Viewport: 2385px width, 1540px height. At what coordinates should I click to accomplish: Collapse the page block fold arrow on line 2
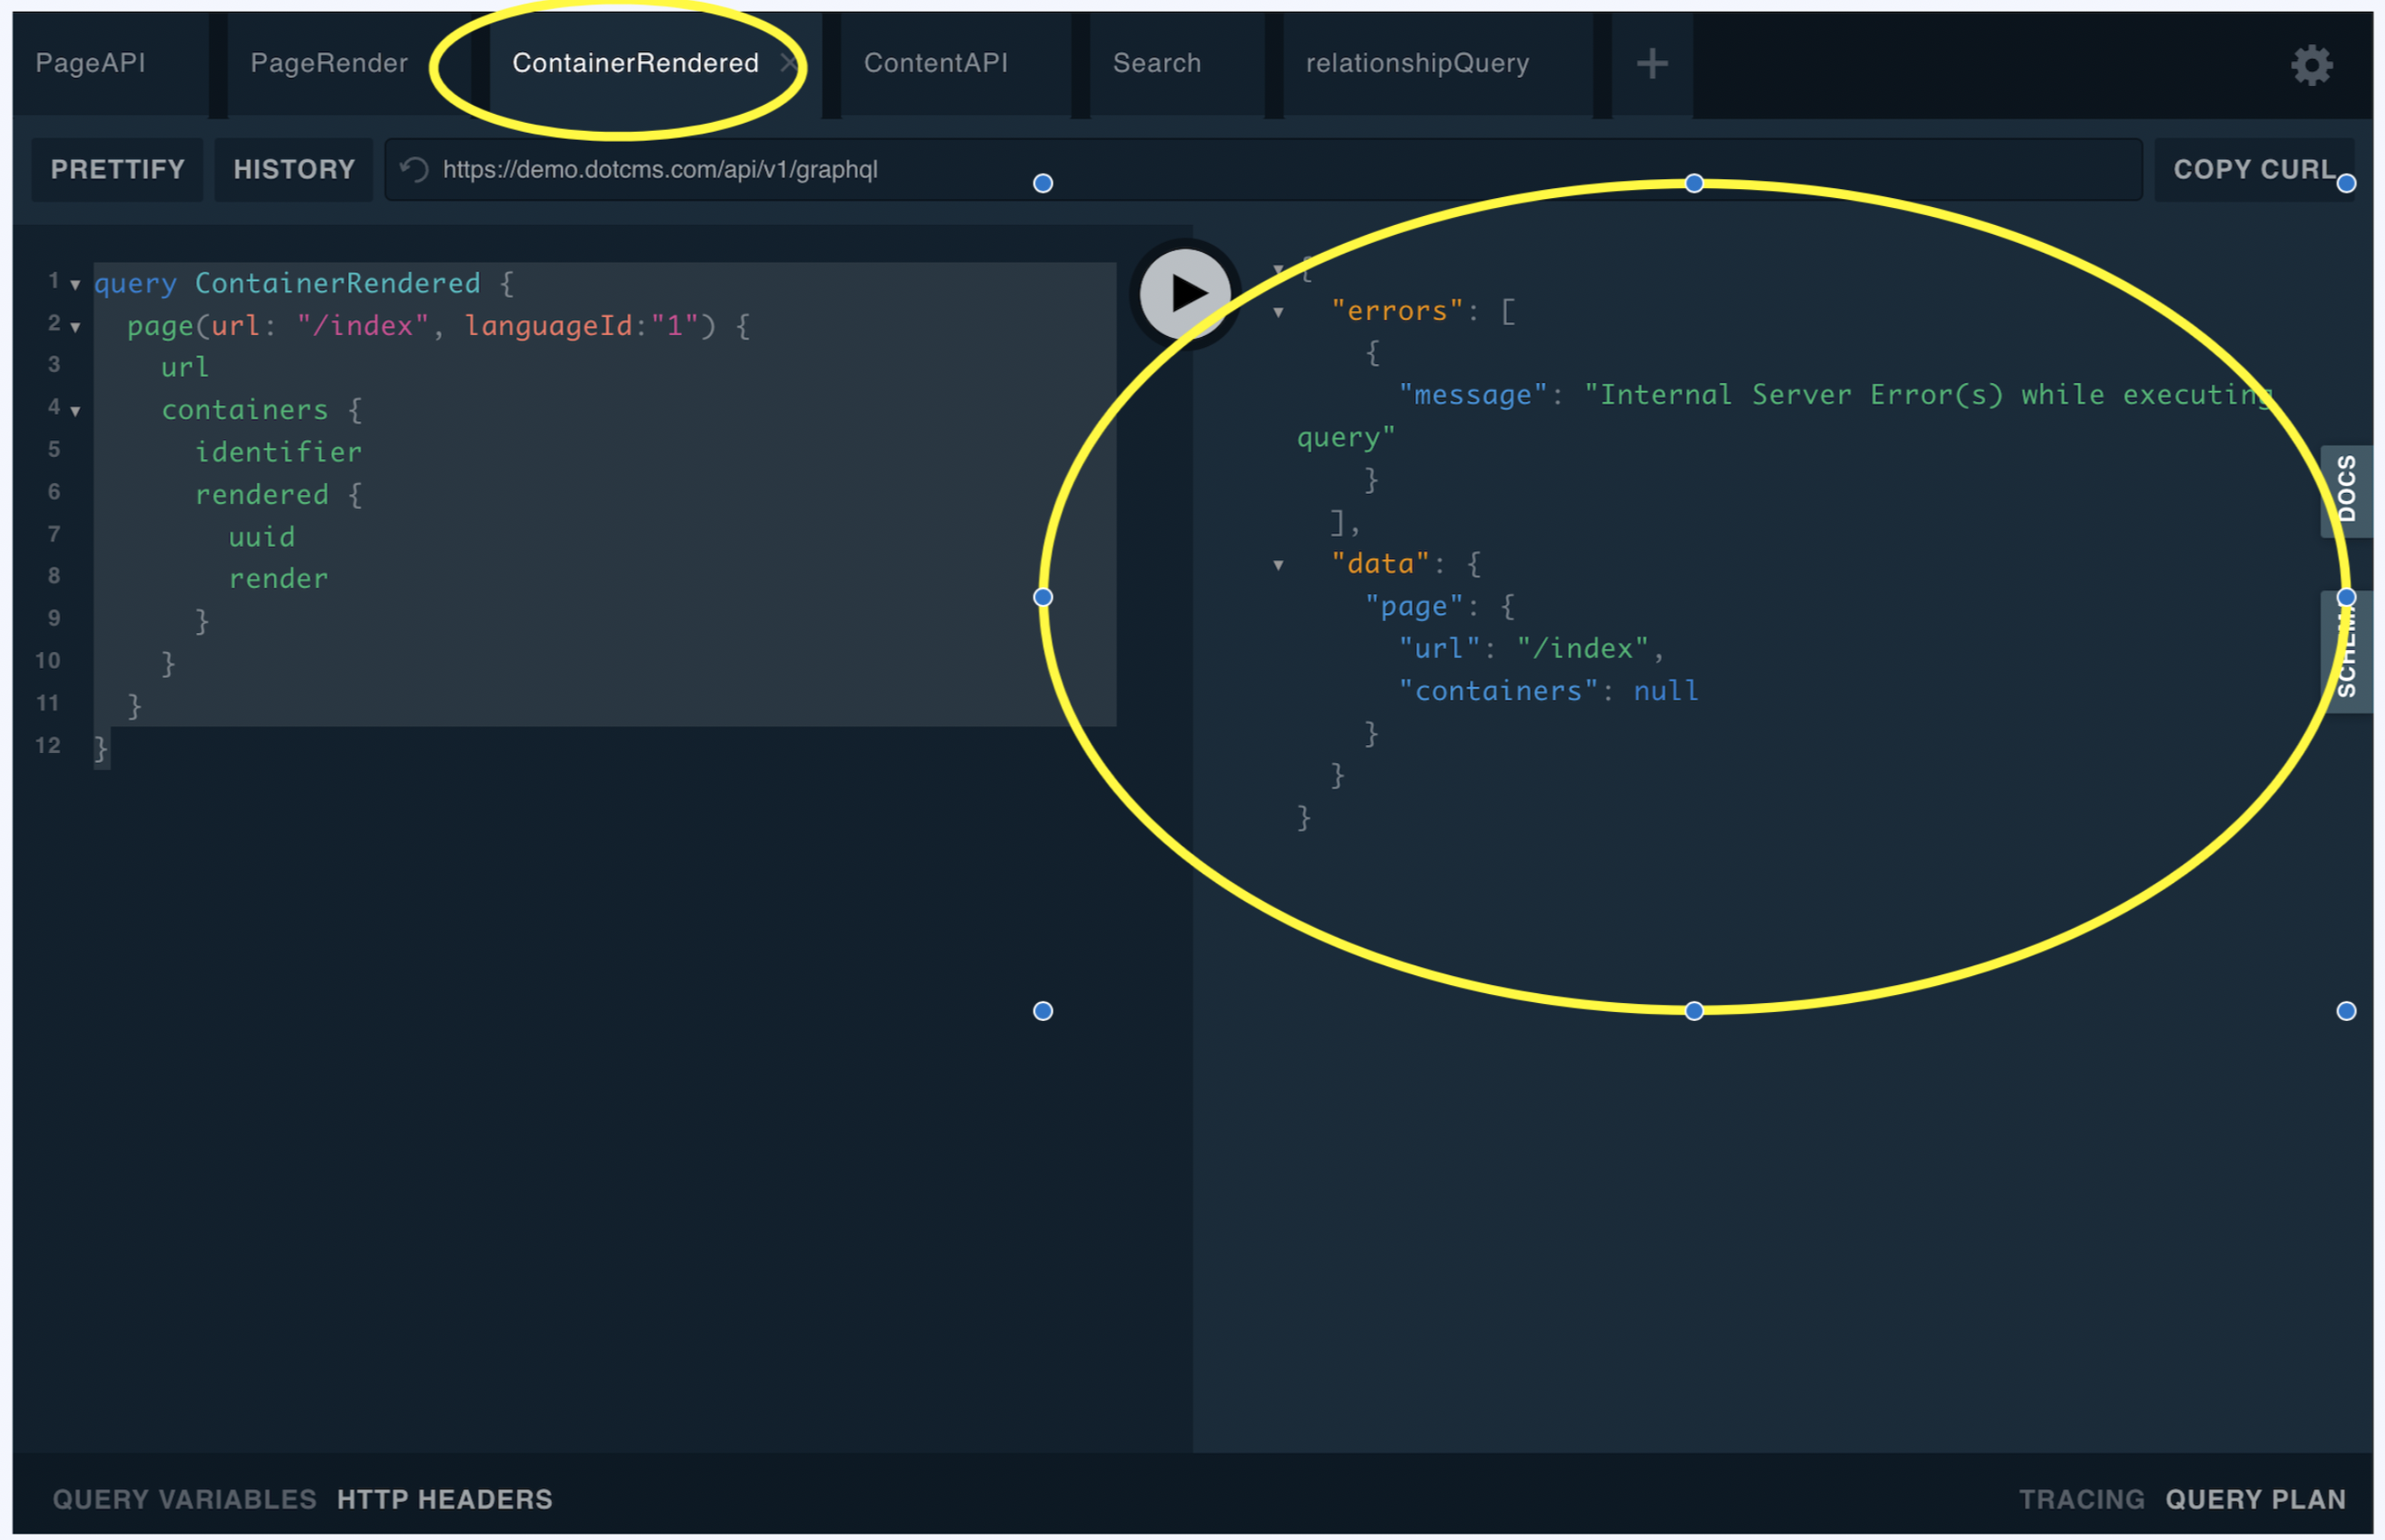(75, 327)
